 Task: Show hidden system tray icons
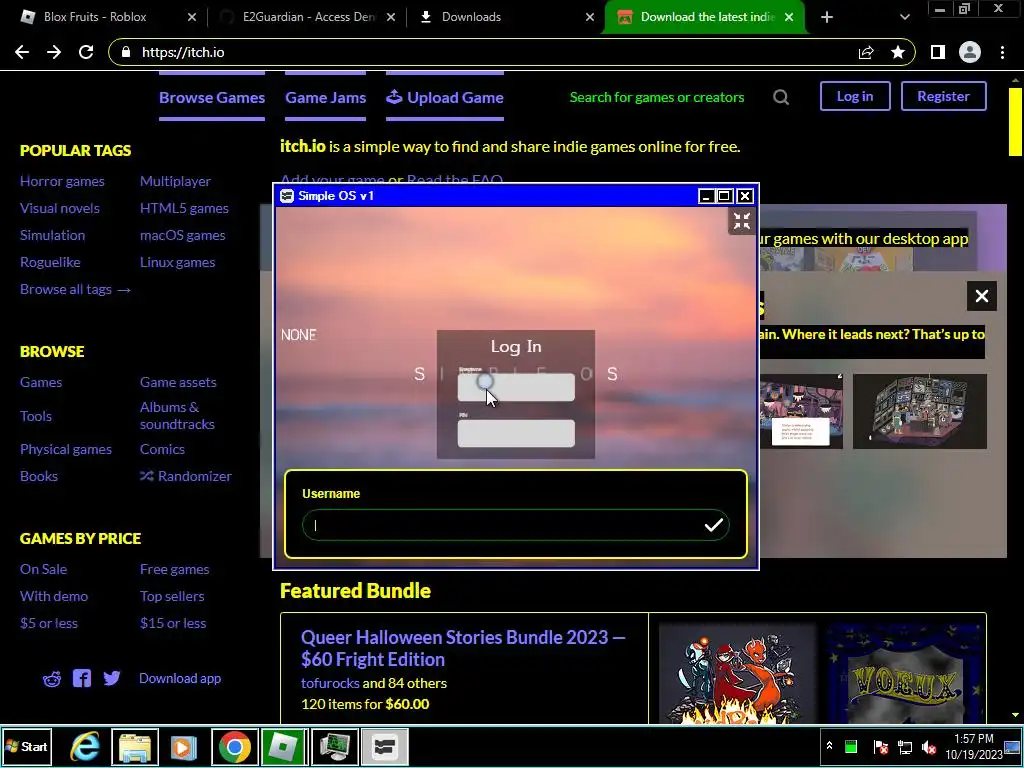(829, 746)
